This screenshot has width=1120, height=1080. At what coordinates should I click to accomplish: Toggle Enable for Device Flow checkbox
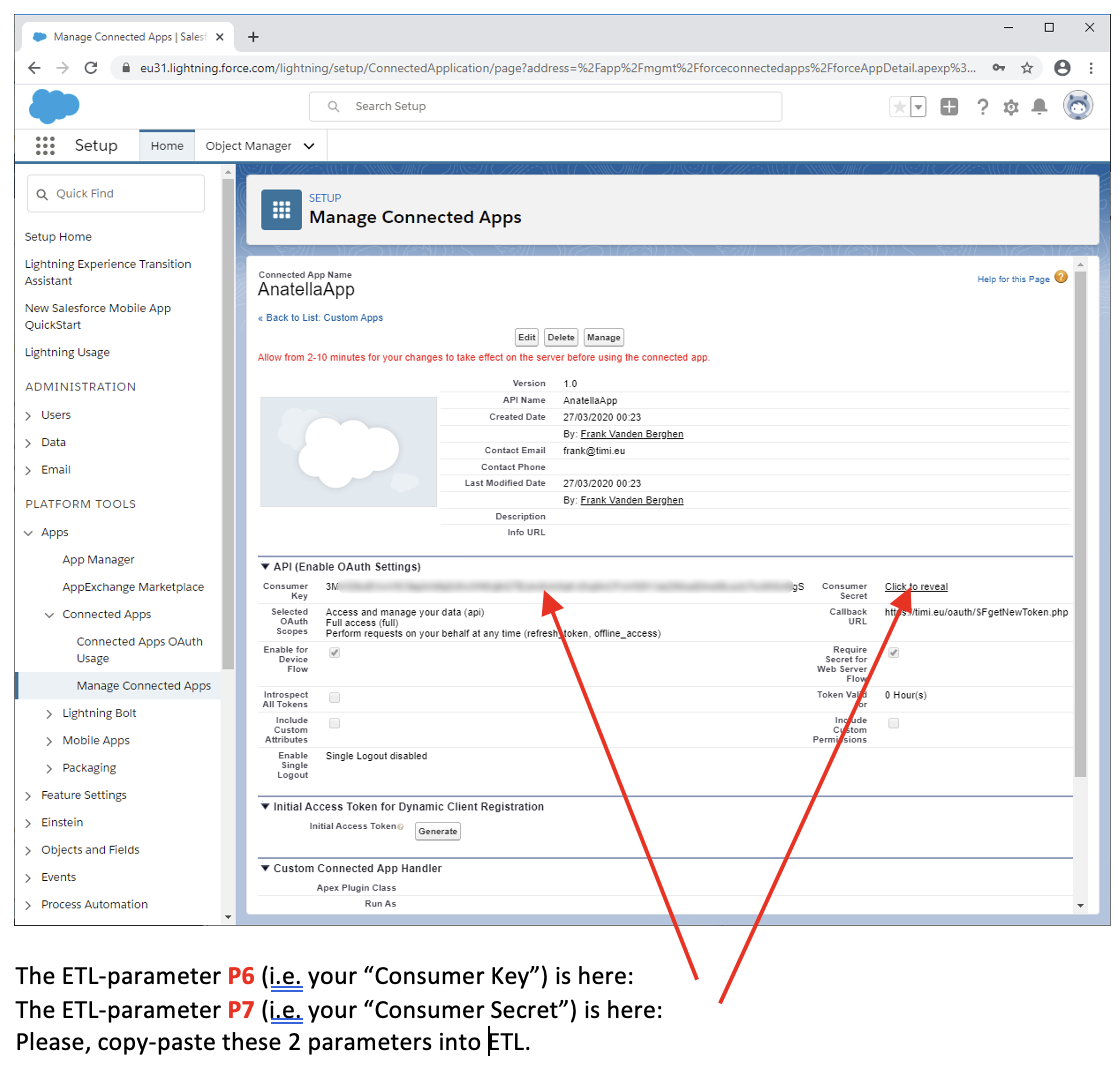click(334, 652)
